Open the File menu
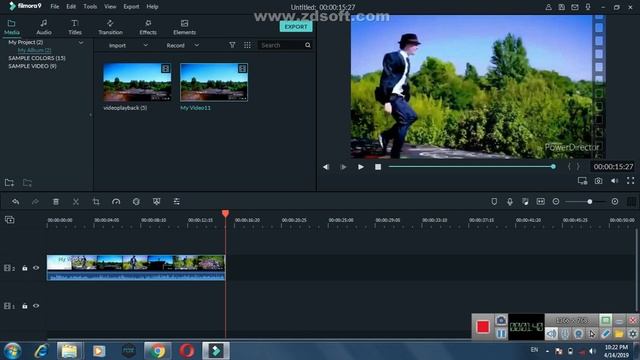Viewport: 640px width, 360px height. pos(55,7)
